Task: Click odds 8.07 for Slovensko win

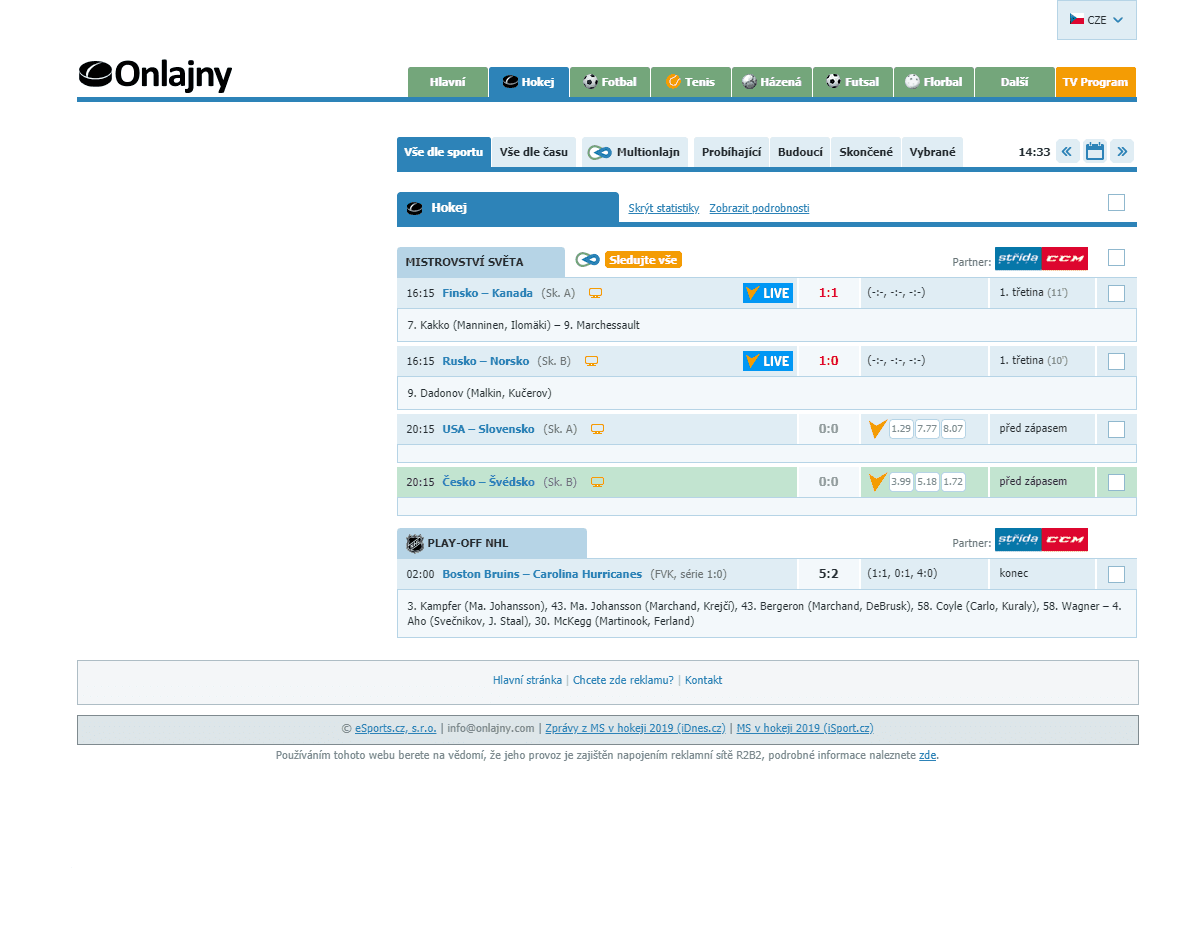Action: coord(953,429)
